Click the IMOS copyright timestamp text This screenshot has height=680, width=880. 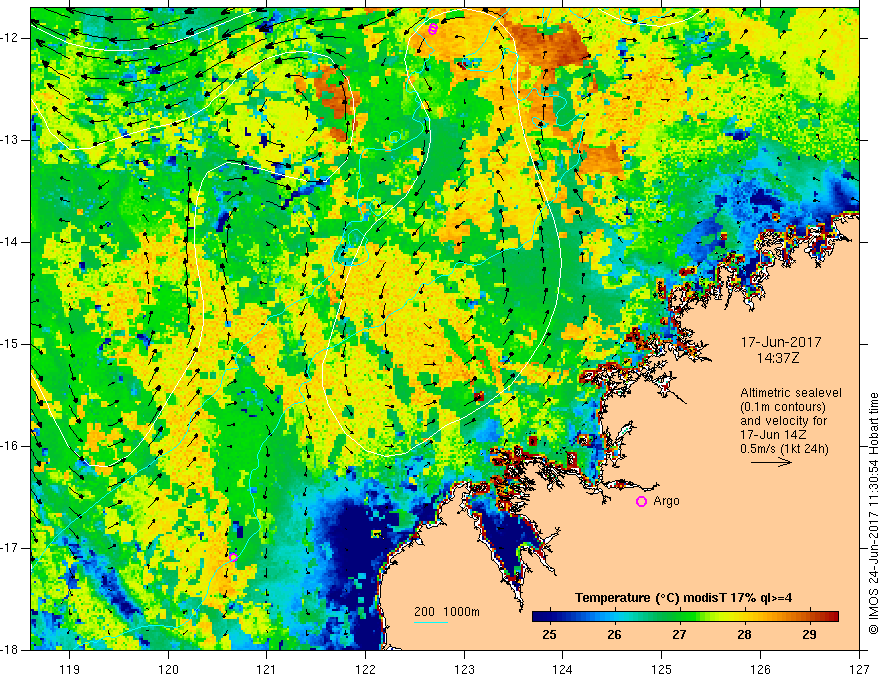click(x=873, y=513)
